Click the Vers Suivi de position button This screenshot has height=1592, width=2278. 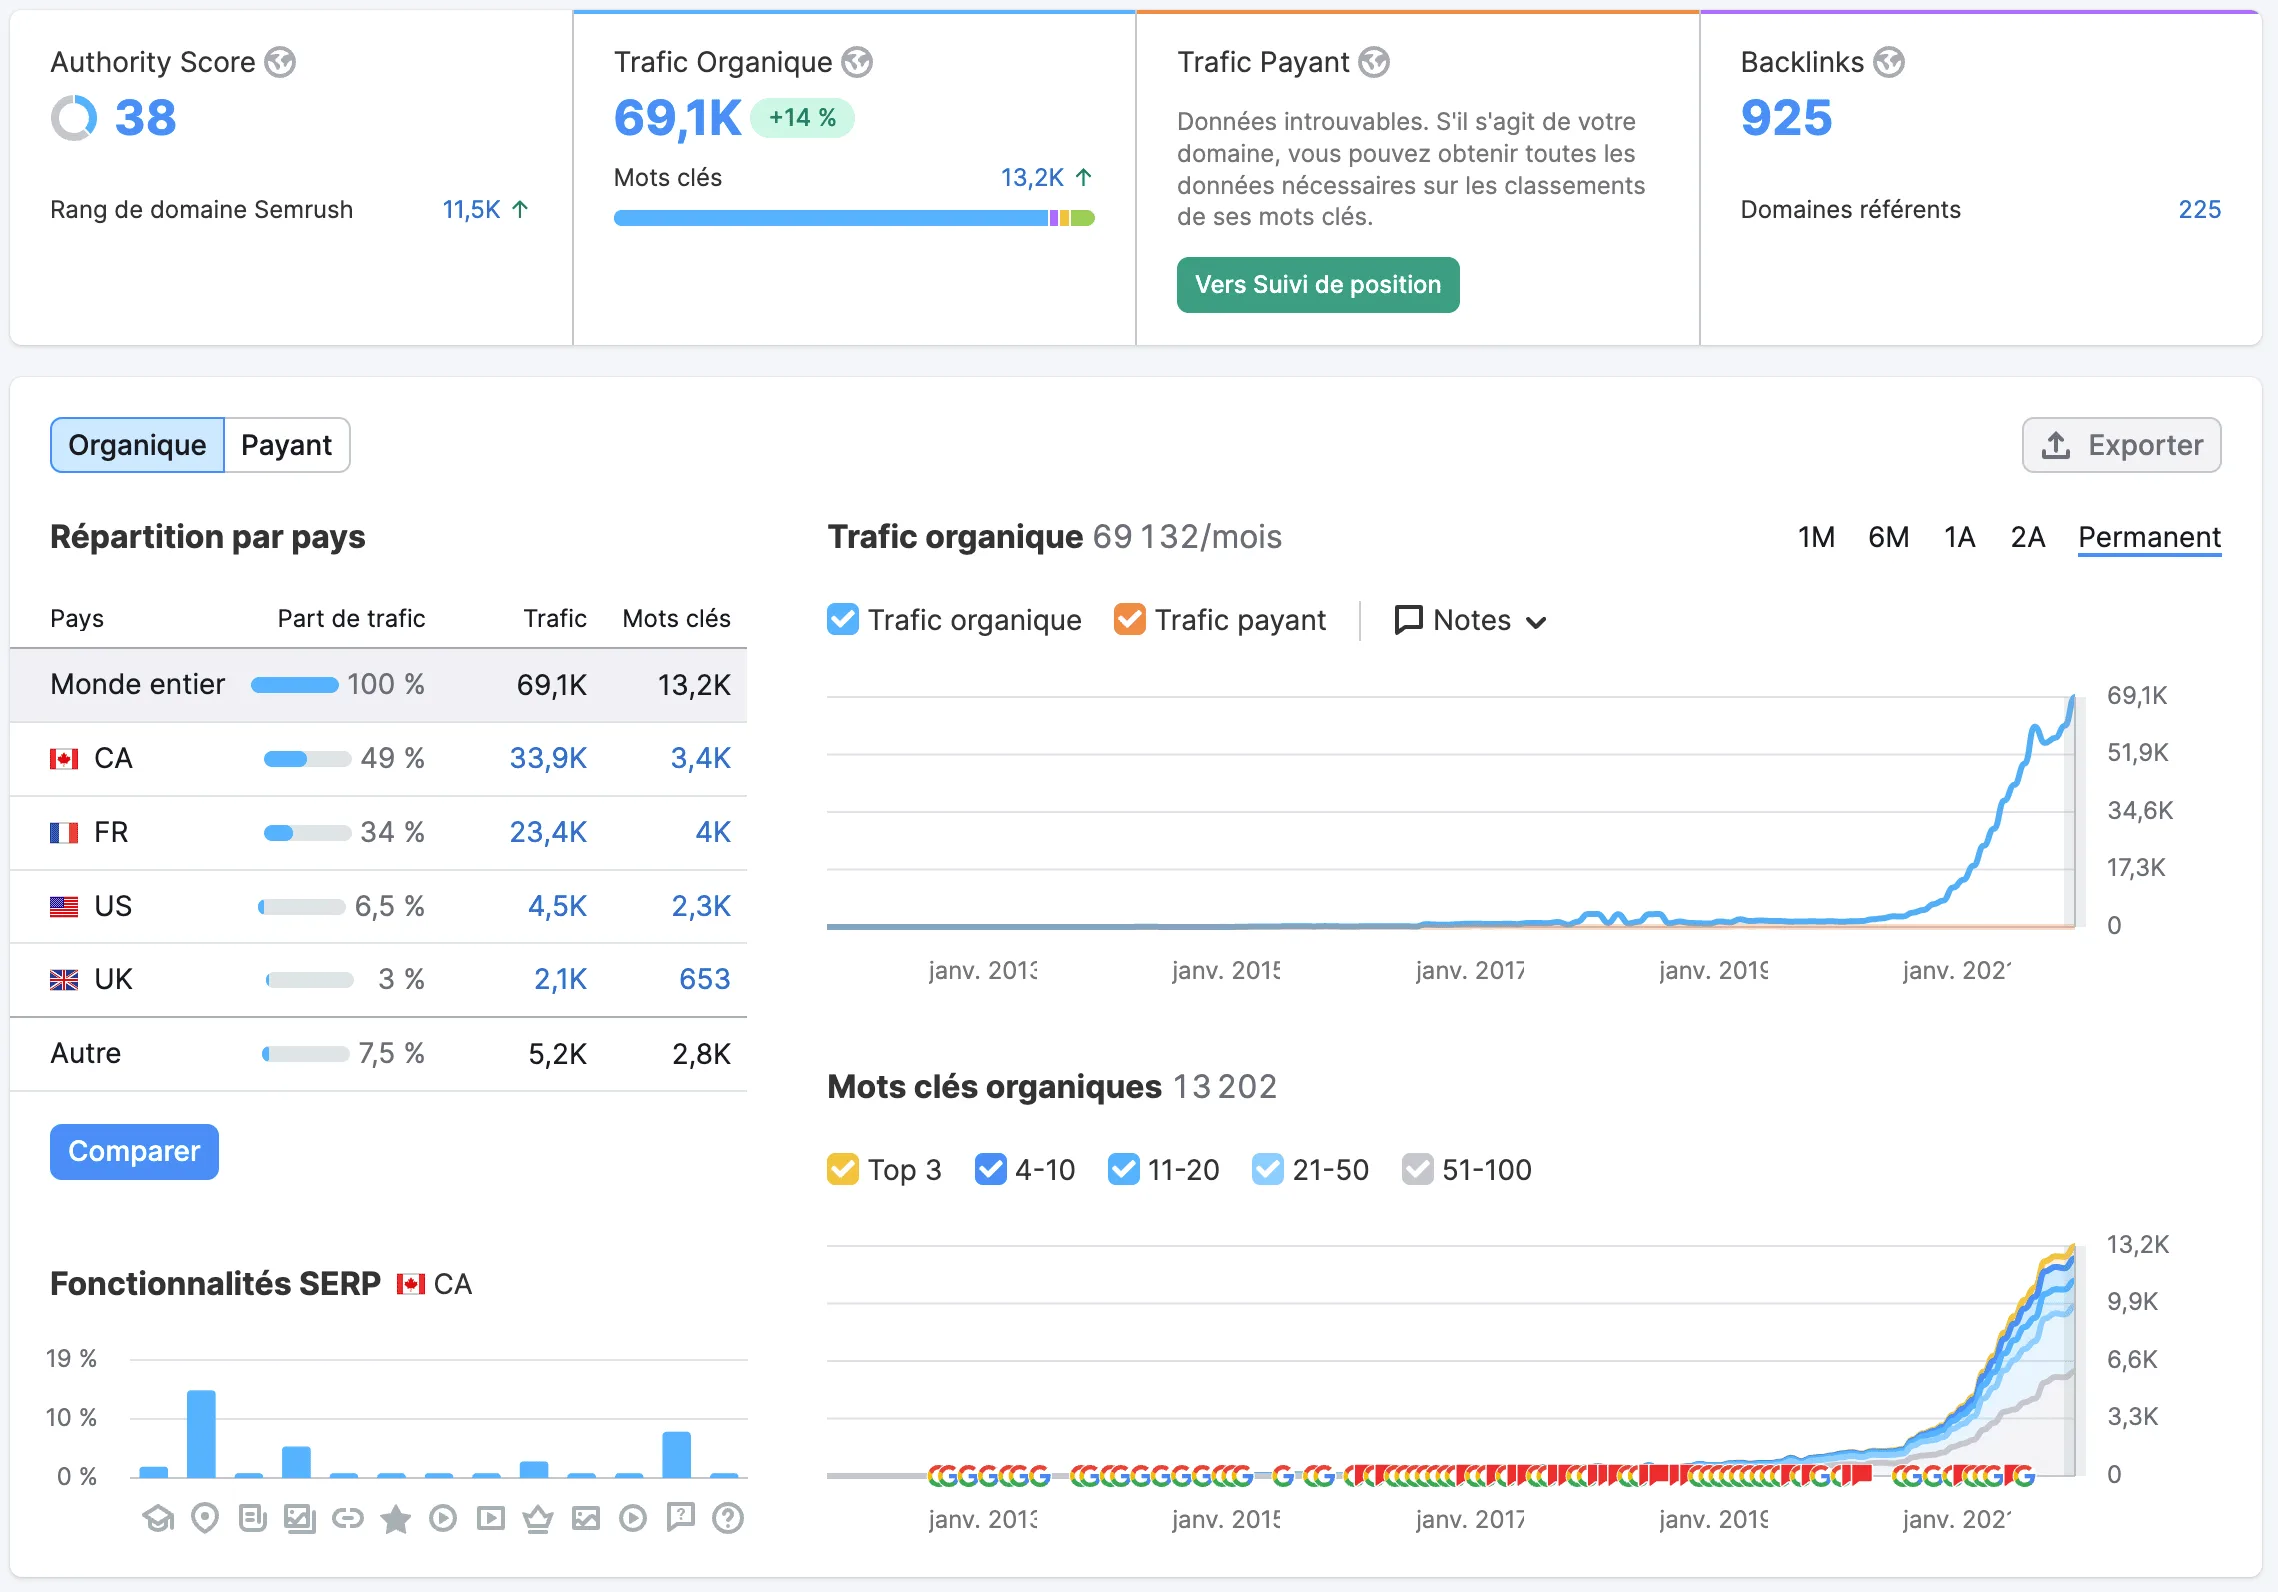point(1317,285)
